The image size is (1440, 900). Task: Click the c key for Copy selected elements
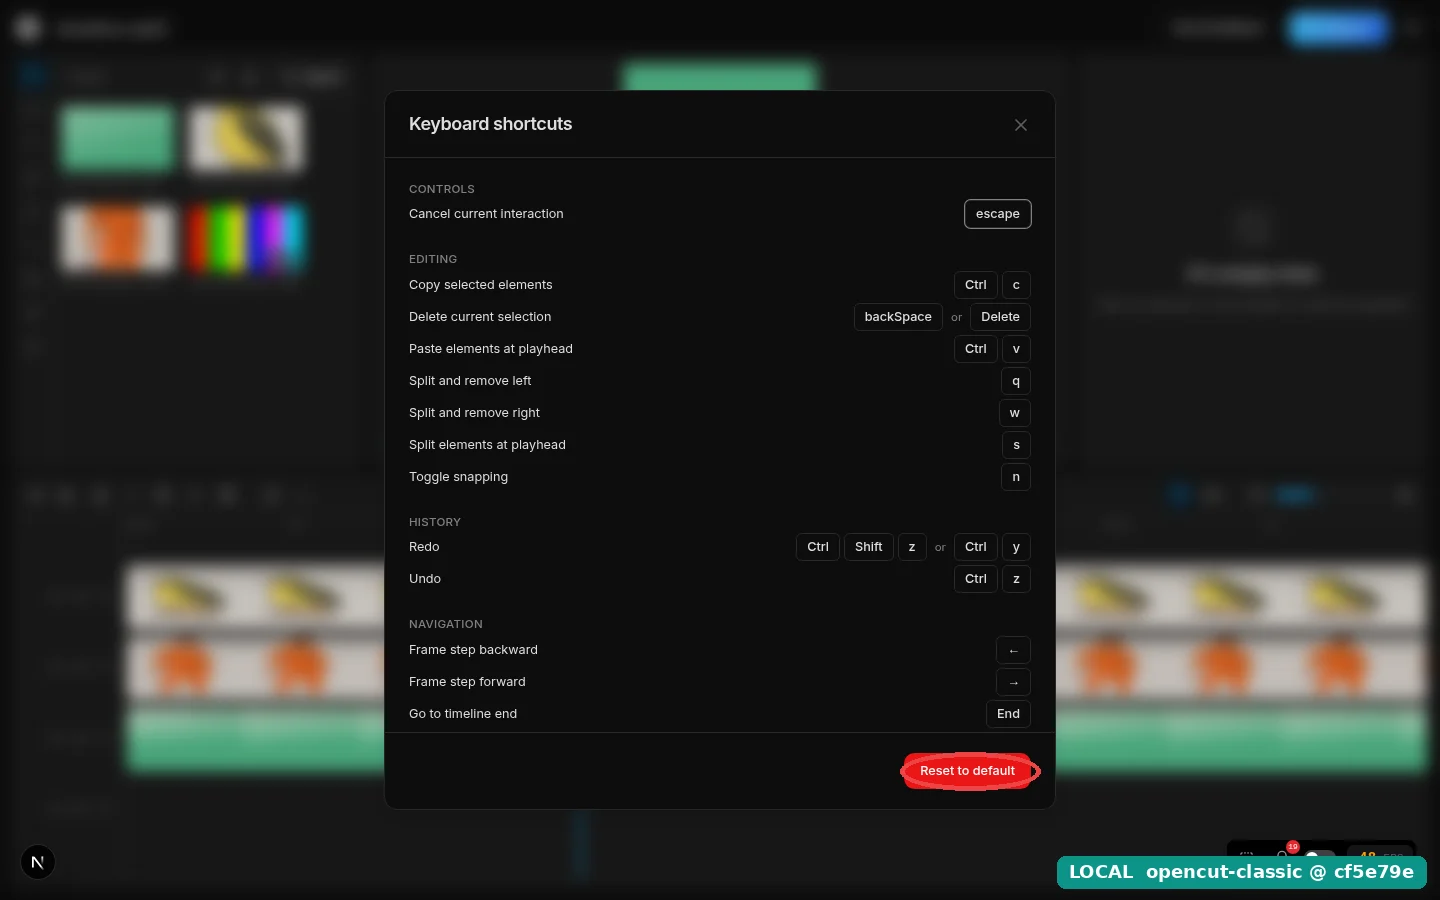click(1016, 285)
